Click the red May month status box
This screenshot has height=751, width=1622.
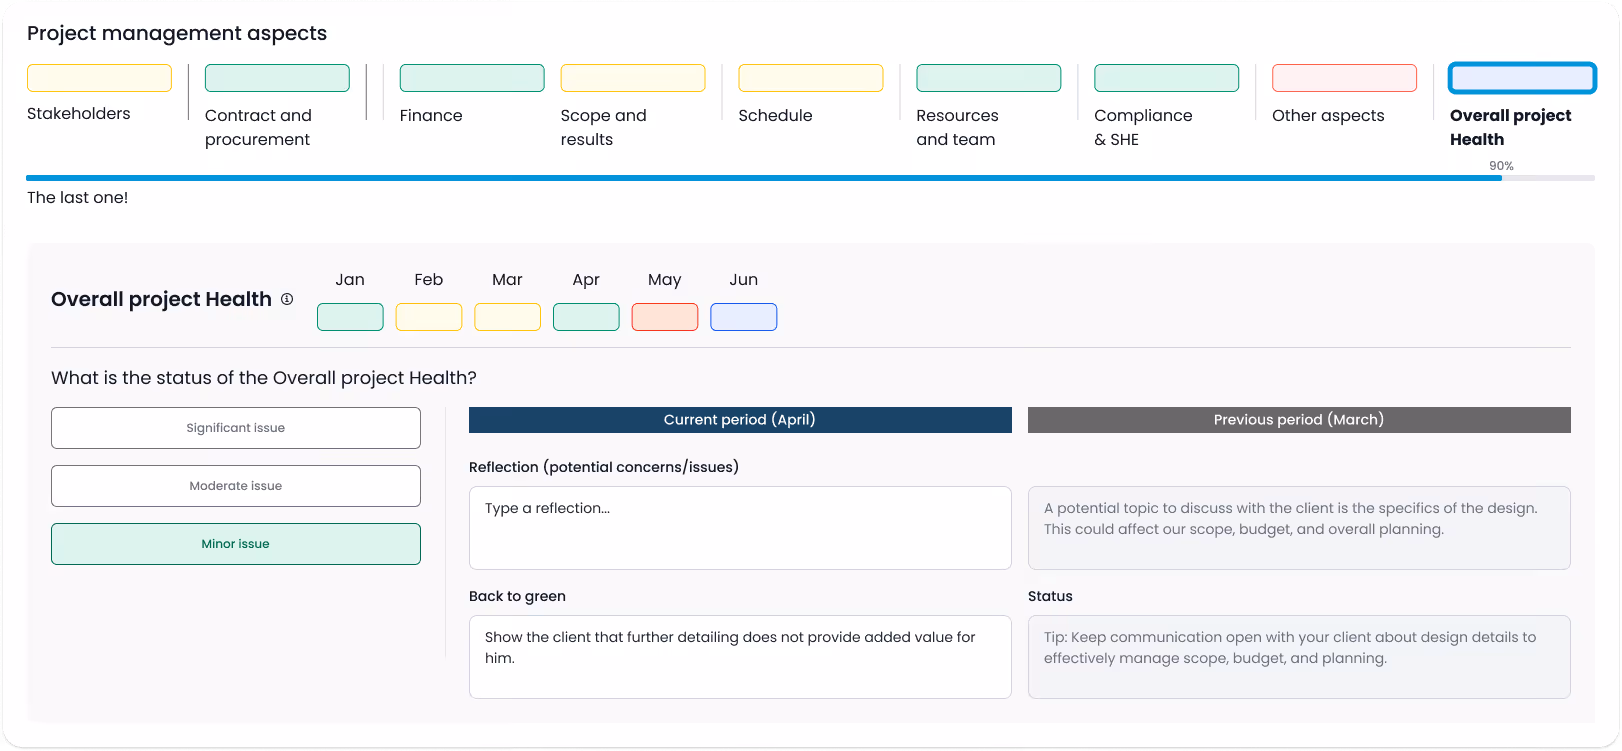tap(665, 317)
